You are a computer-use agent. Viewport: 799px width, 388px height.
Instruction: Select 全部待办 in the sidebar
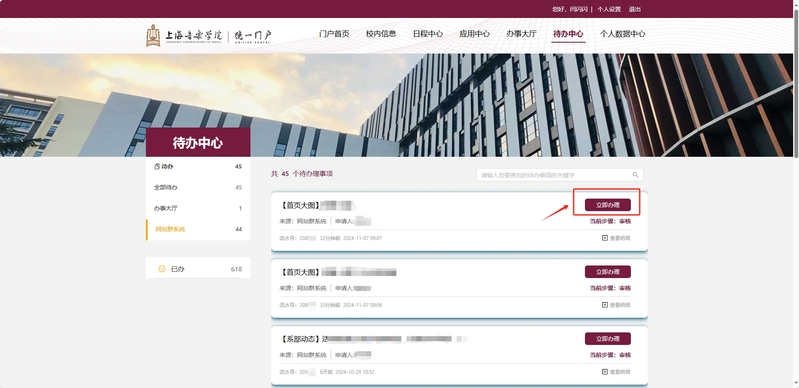pyautogui.click(x=198, y=188)
